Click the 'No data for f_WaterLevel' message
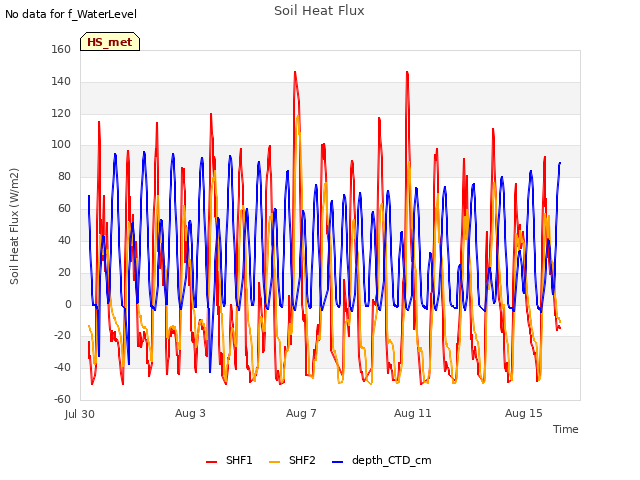The image size is (640, 480). (71, 14)
